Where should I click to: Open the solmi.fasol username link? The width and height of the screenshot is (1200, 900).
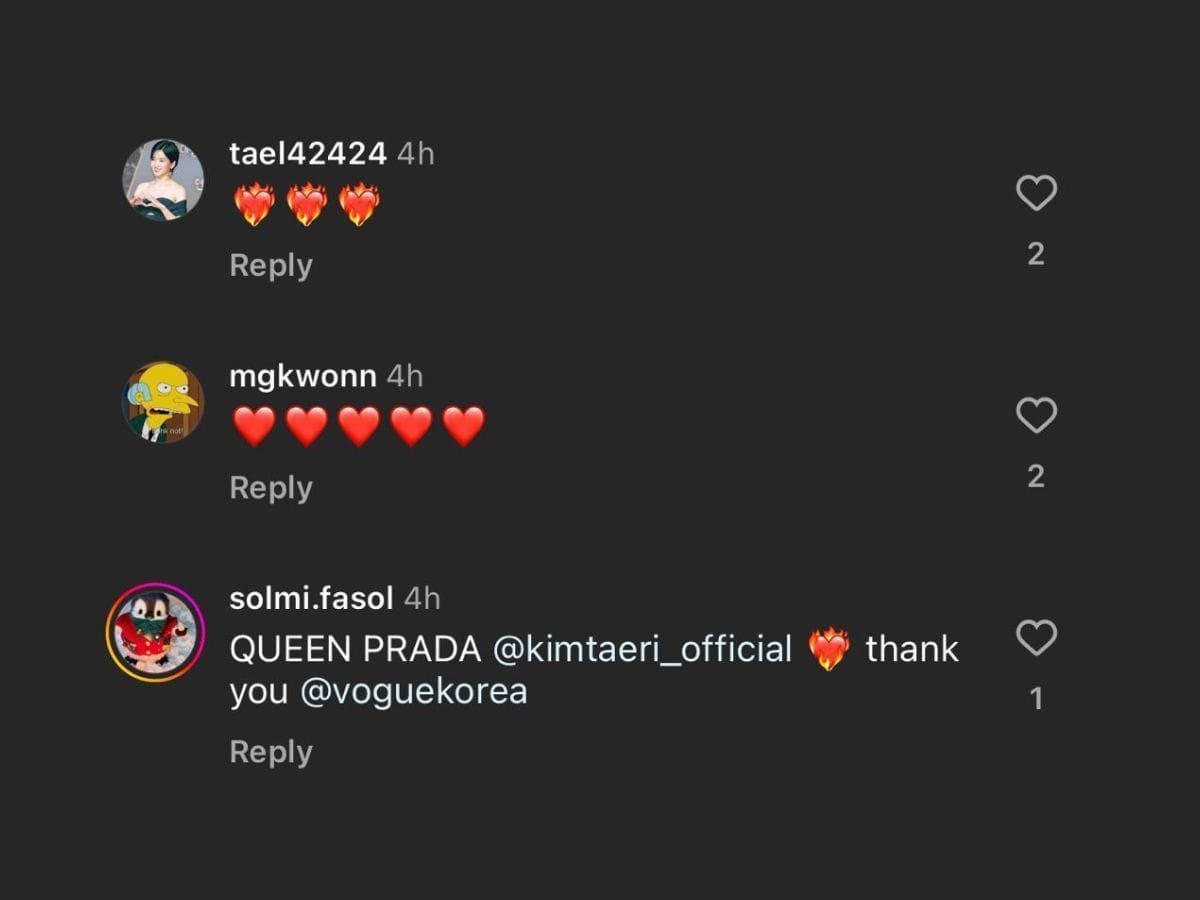(x=311, y=598)
